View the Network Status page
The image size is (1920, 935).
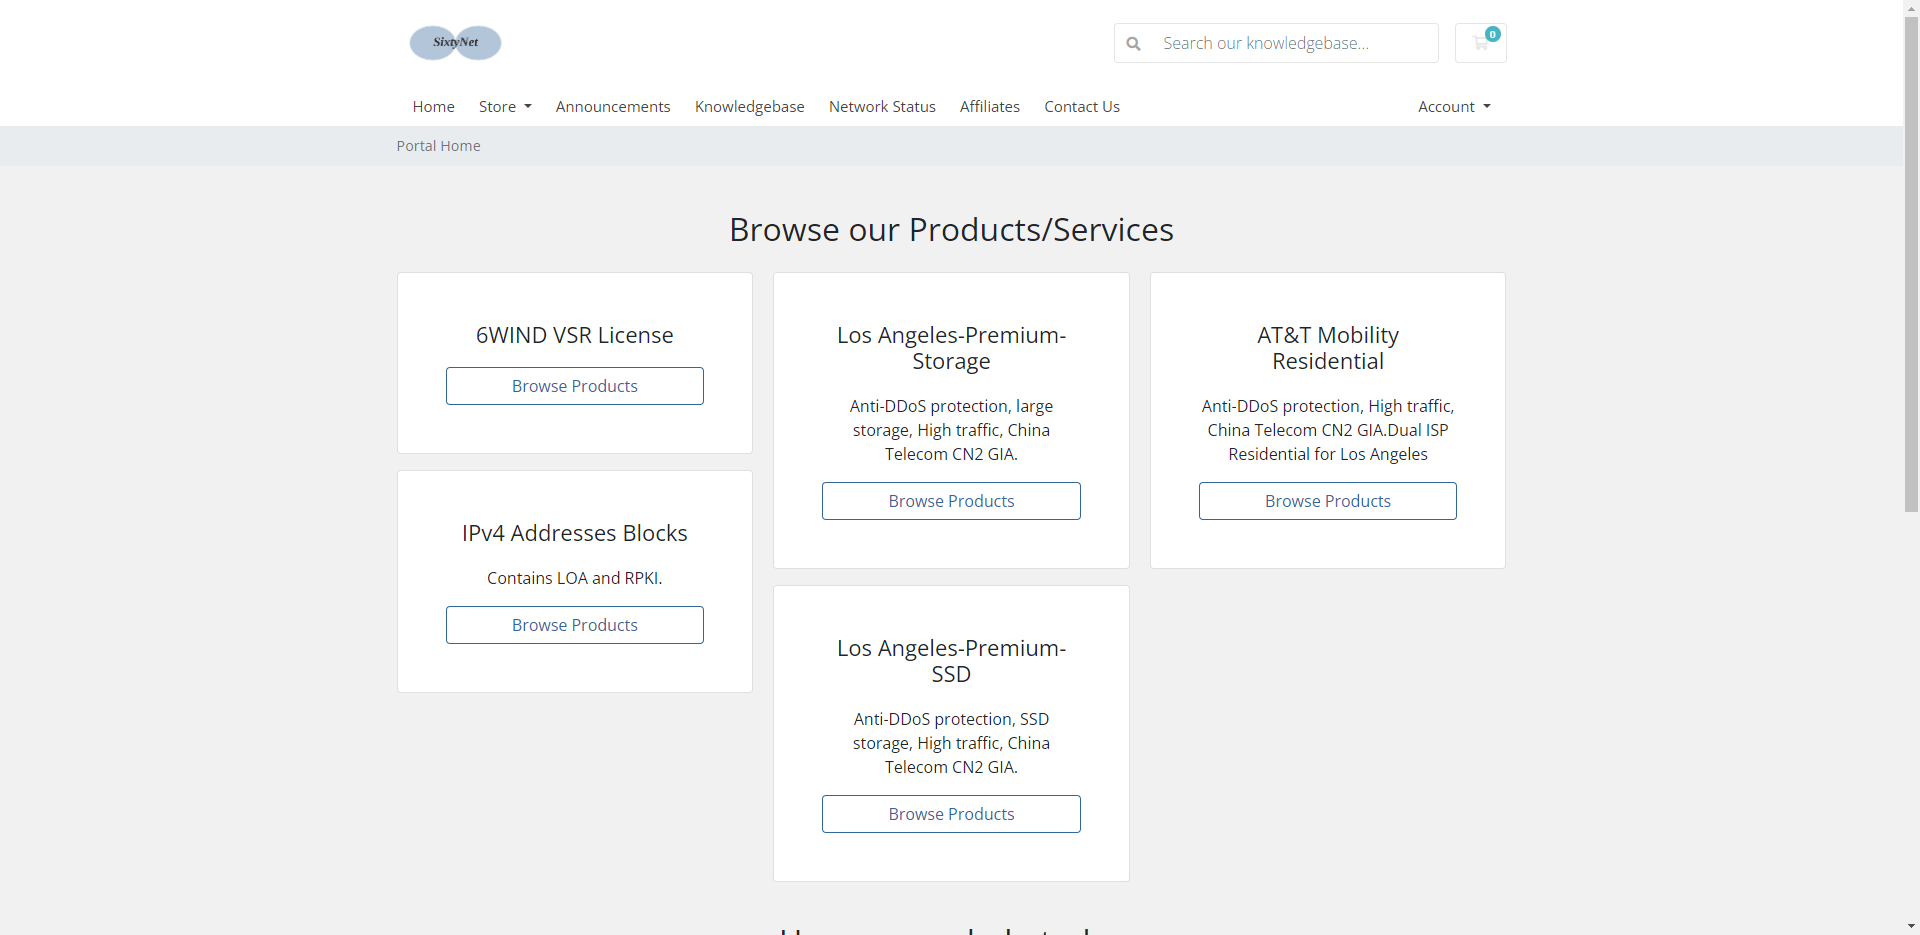point(881,106)
